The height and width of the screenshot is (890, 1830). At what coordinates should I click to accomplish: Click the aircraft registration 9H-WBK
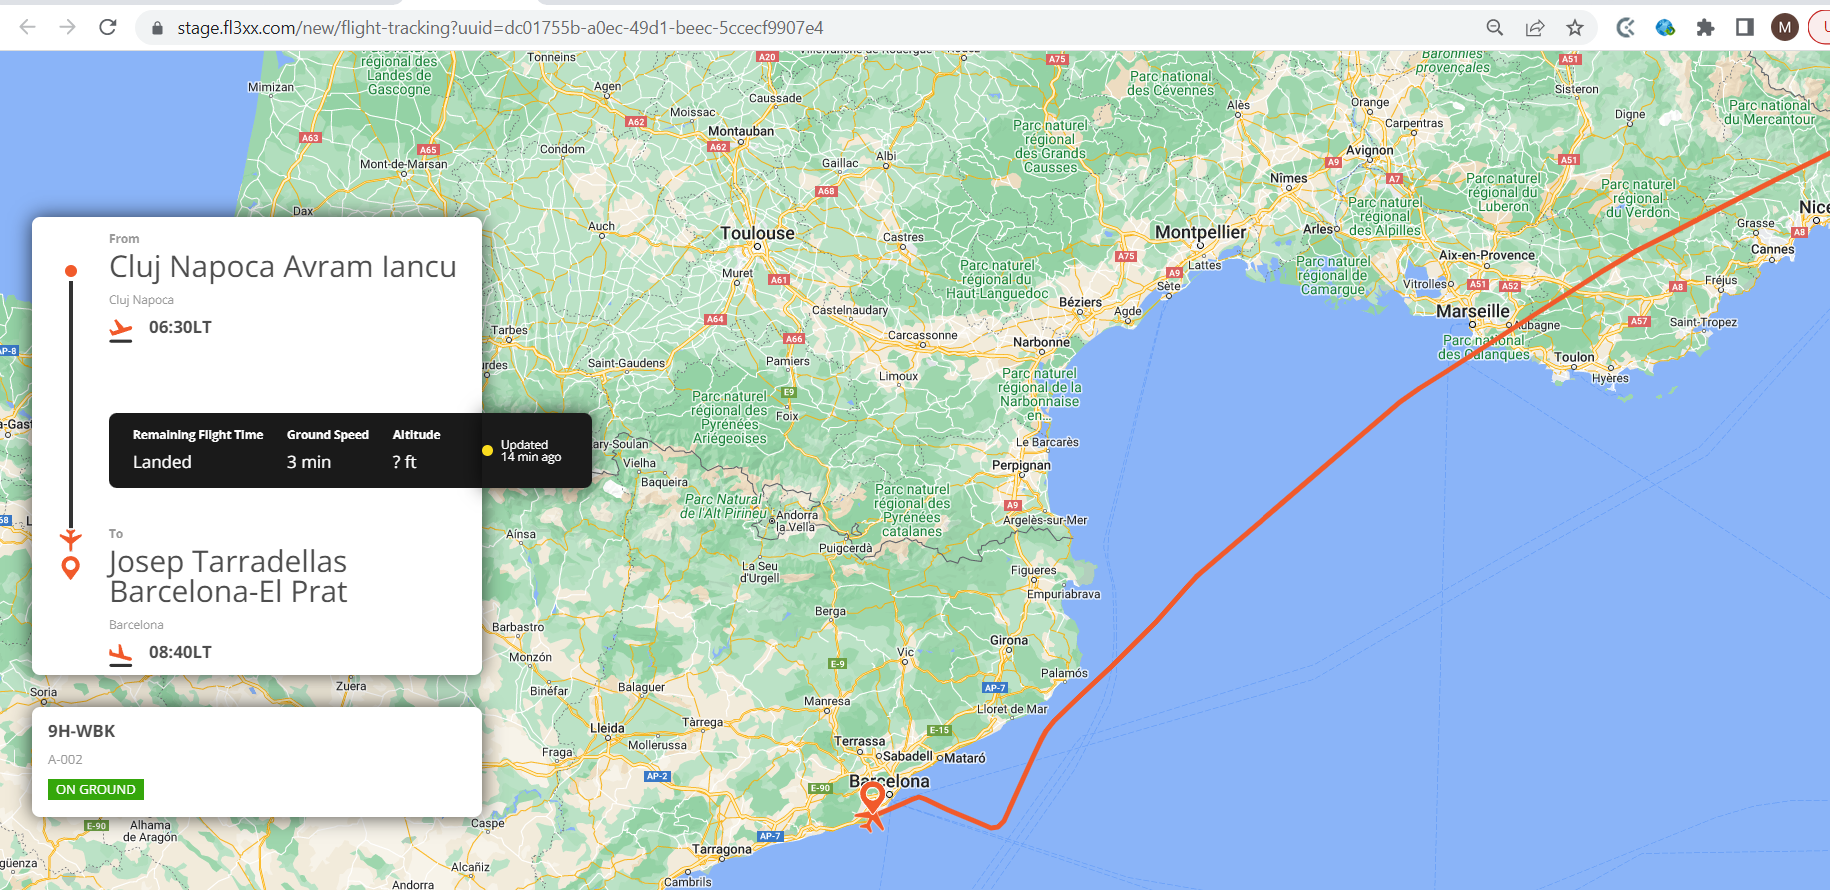pos(82,731)
